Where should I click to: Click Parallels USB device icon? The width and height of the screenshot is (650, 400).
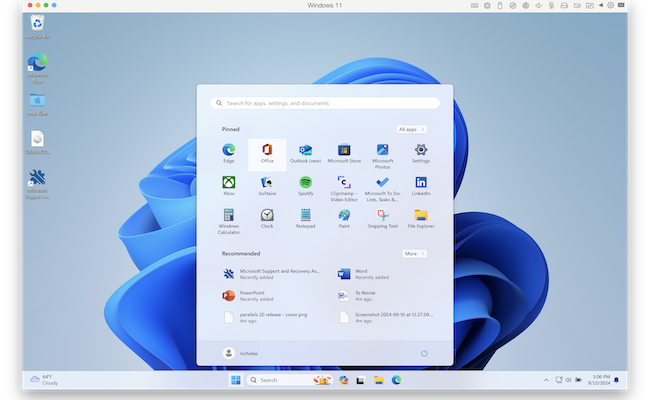coord(500,5)
